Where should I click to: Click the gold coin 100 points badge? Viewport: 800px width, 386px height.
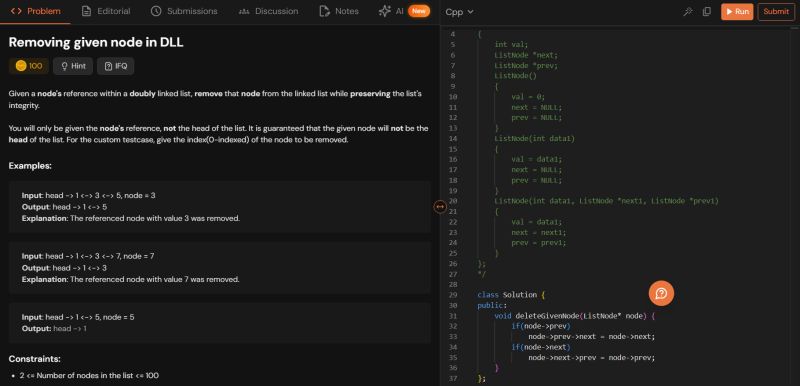coord(29,66)
